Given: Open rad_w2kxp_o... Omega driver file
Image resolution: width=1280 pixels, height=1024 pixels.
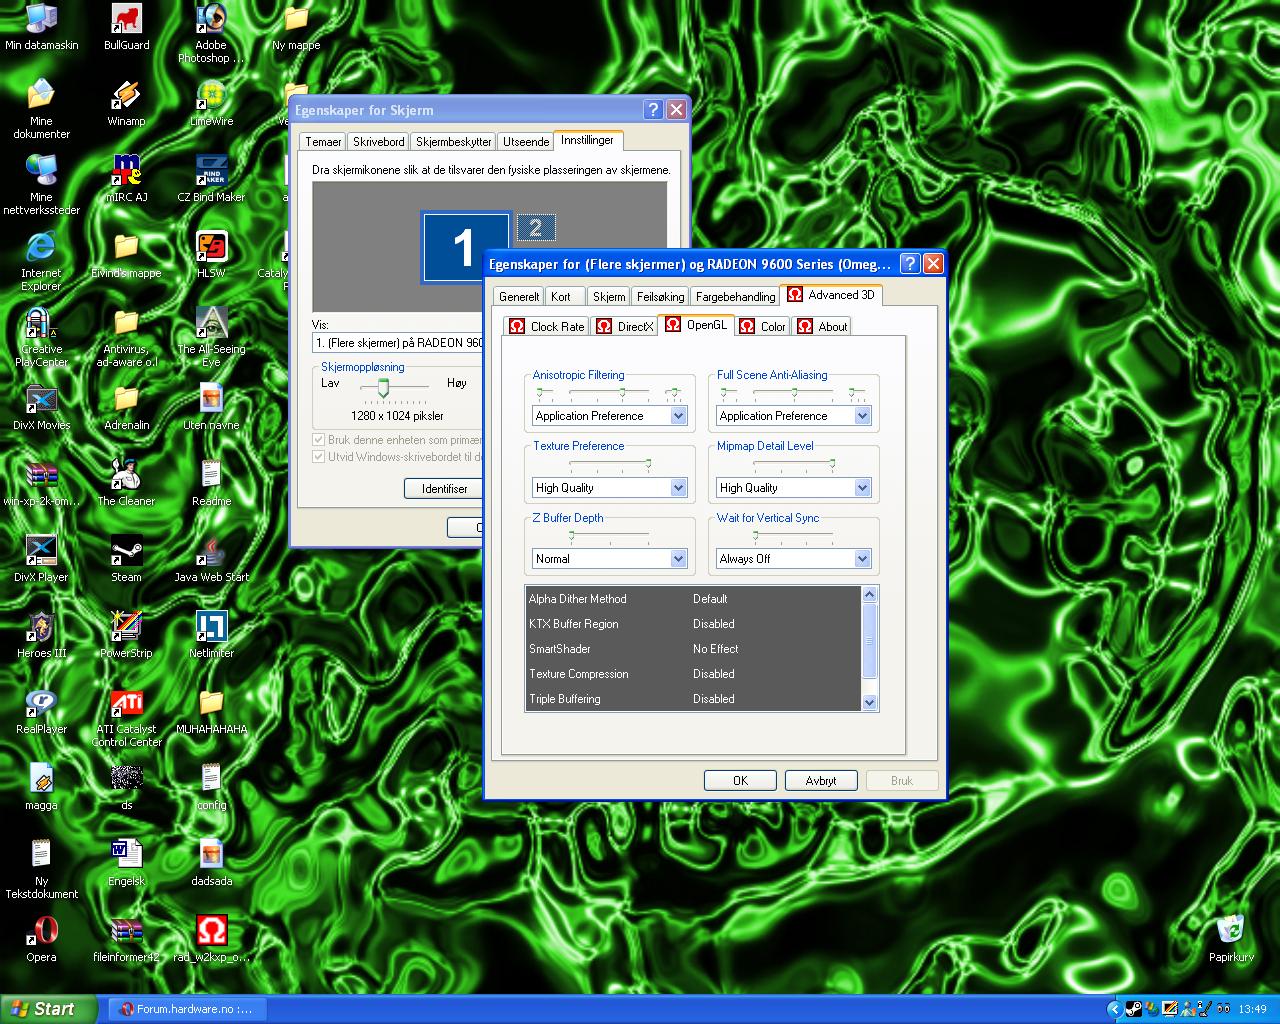Looking at the screenshot, I should [211, 939].
